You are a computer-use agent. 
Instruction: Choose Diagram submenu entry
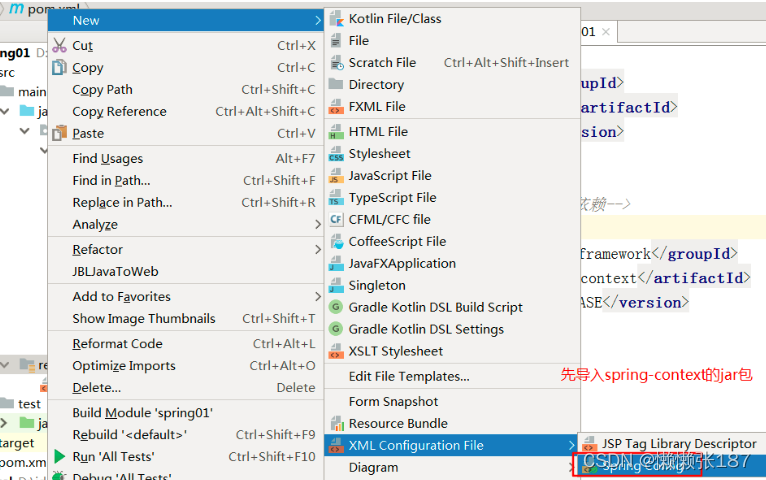(x=452, y=467)
